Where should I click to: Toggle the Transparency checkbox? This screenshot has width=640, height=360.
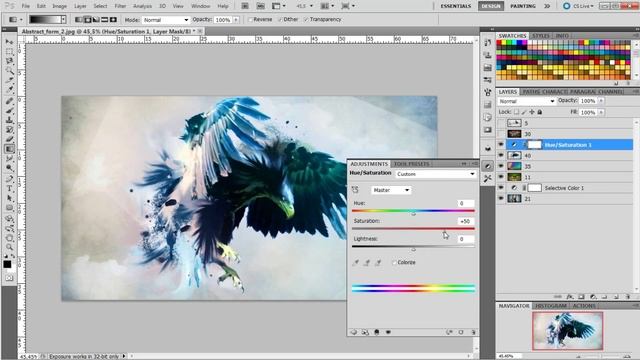306,20
